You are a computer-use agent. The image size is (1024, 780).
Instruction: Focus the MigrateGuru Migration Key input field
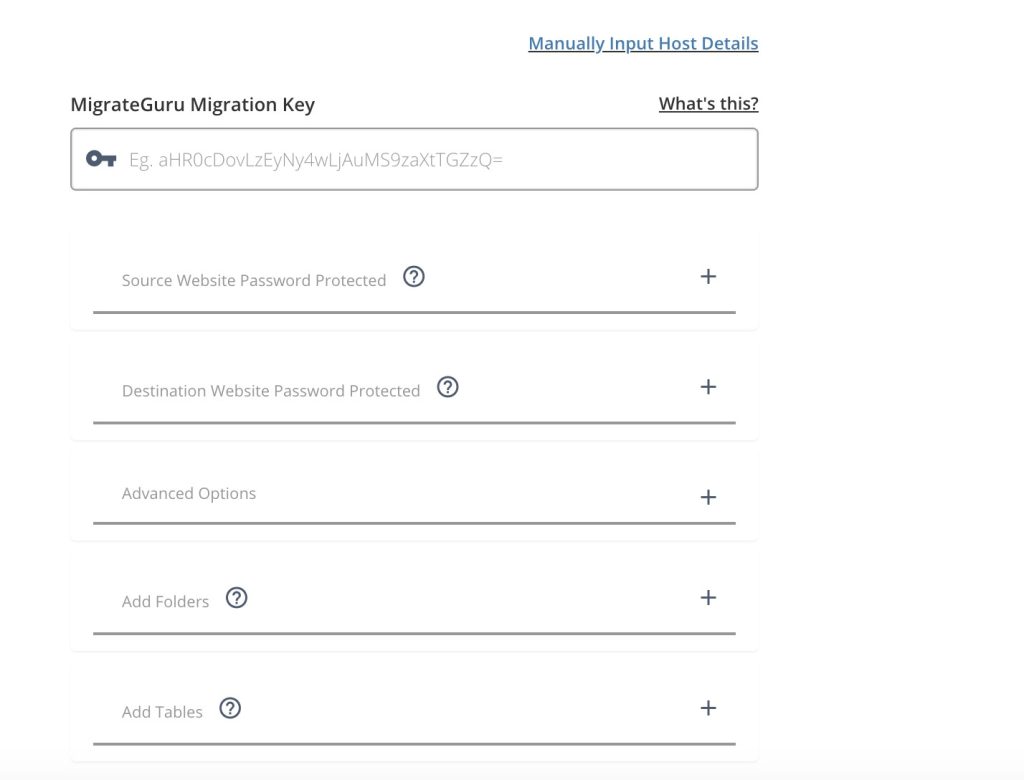[430, 159]
